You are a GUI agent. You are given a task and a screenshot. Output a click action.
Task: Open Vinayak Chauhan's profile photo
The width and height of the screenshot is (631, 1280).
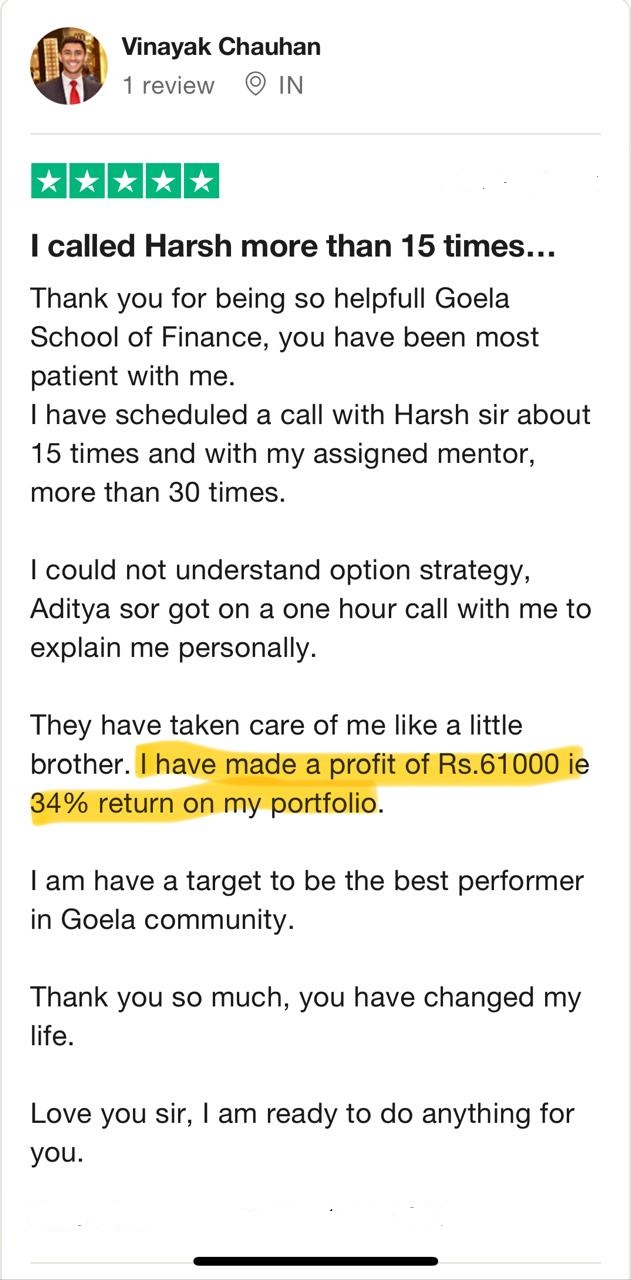point(69,67)
